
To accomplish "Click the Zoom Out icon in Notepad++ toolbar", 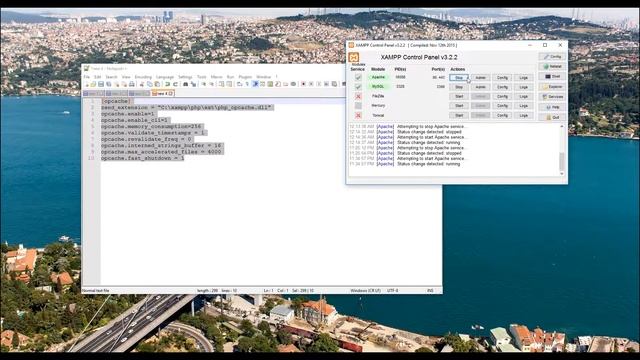I will coord(211,84).
